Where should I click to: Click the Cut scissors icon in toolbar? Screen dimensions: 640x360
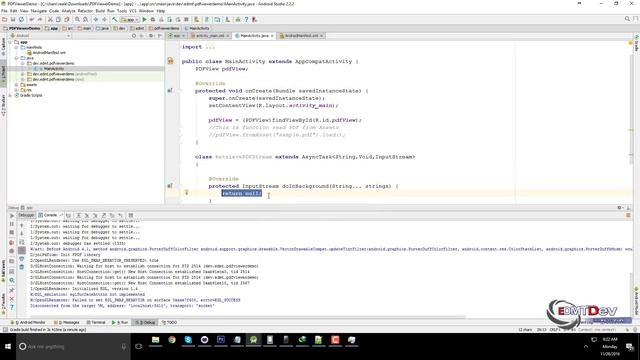[x=50, y=20]
